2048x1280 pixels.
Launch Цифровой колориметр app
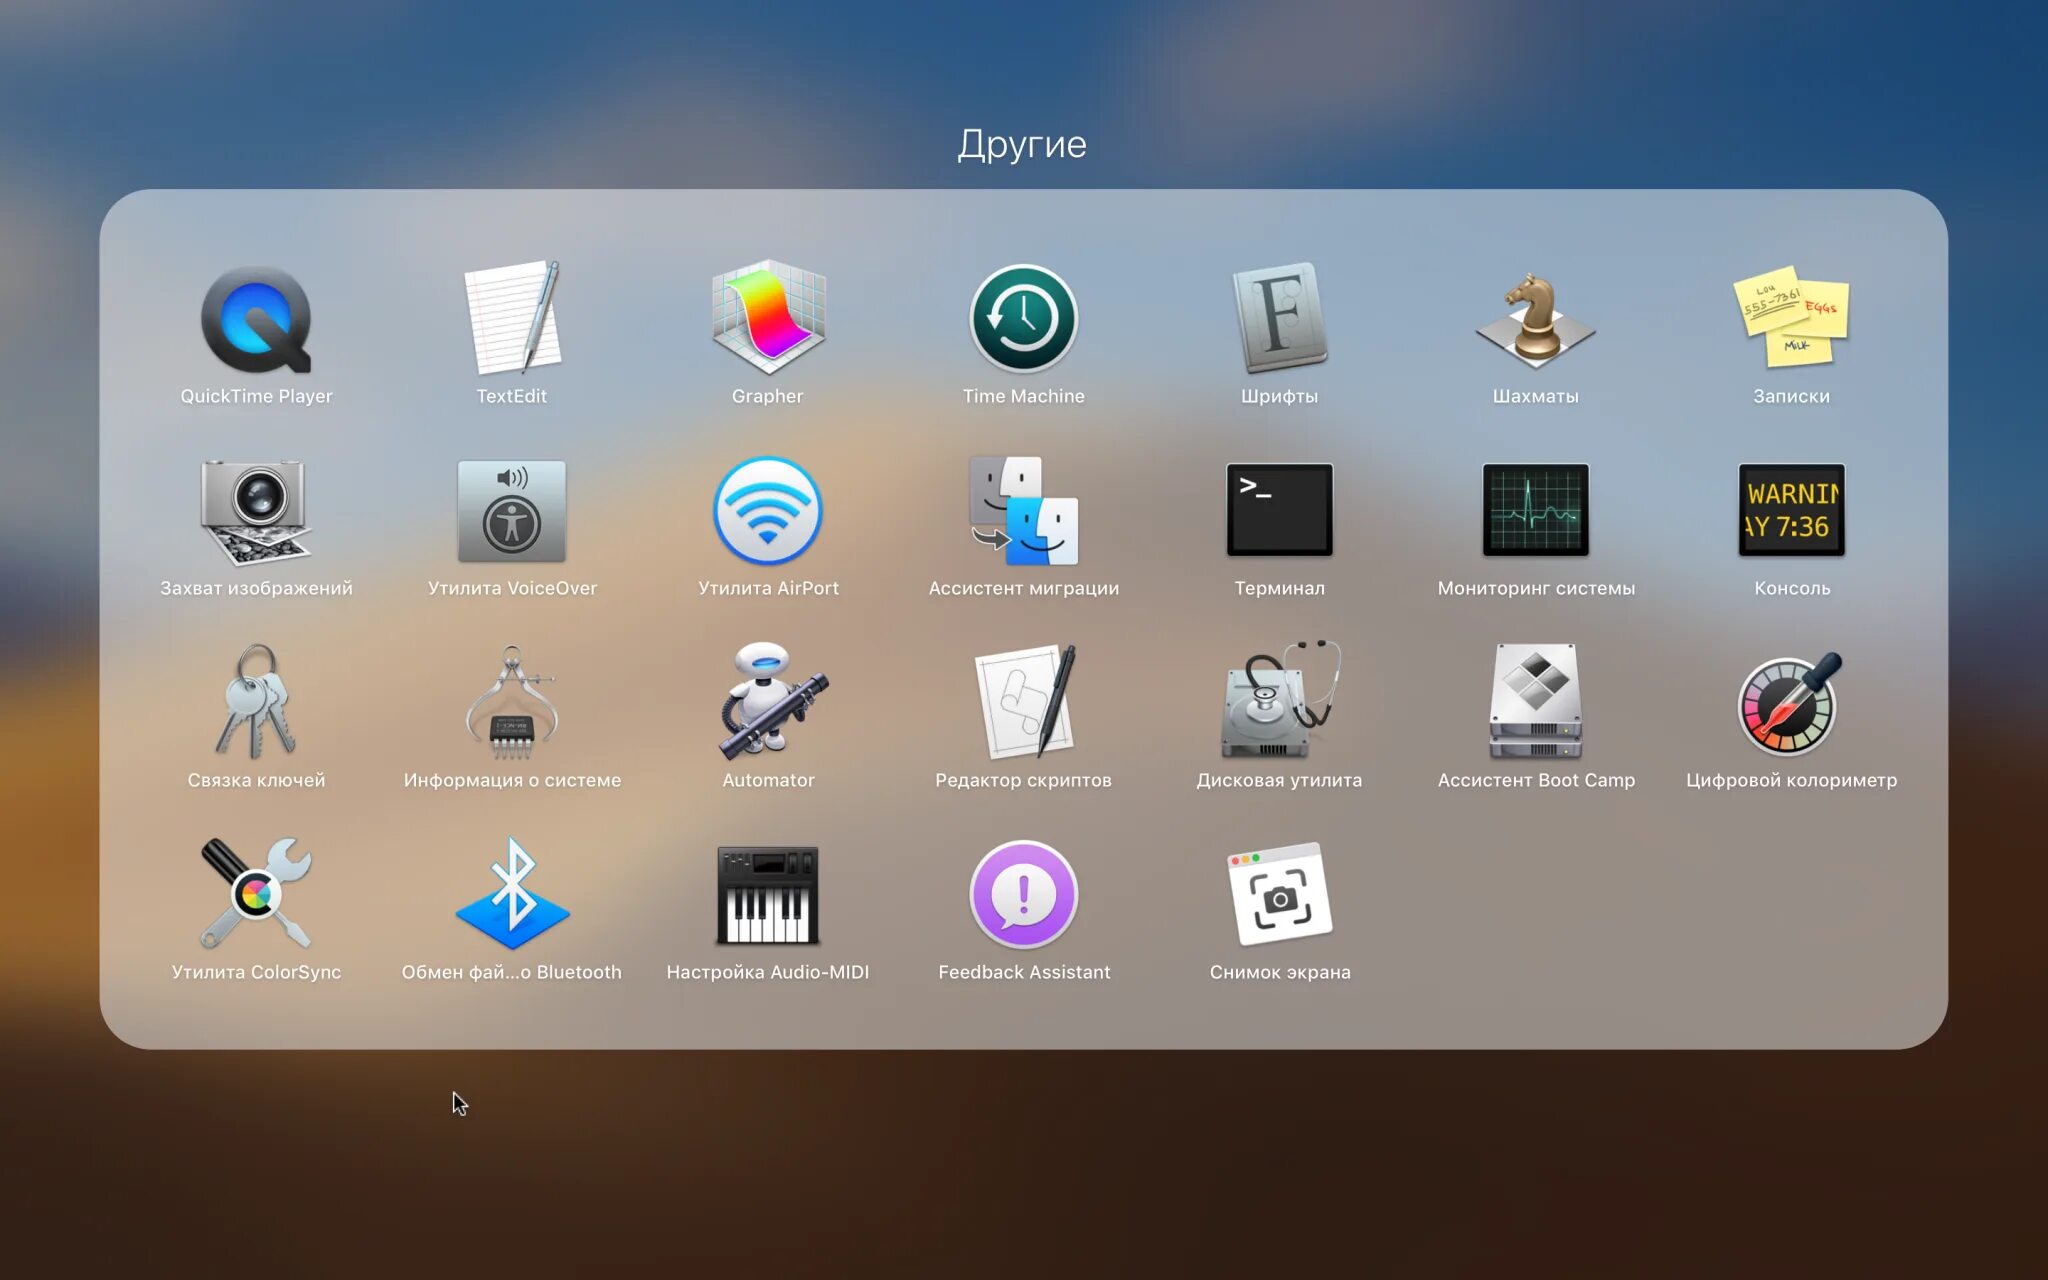tap(1791, 704)
